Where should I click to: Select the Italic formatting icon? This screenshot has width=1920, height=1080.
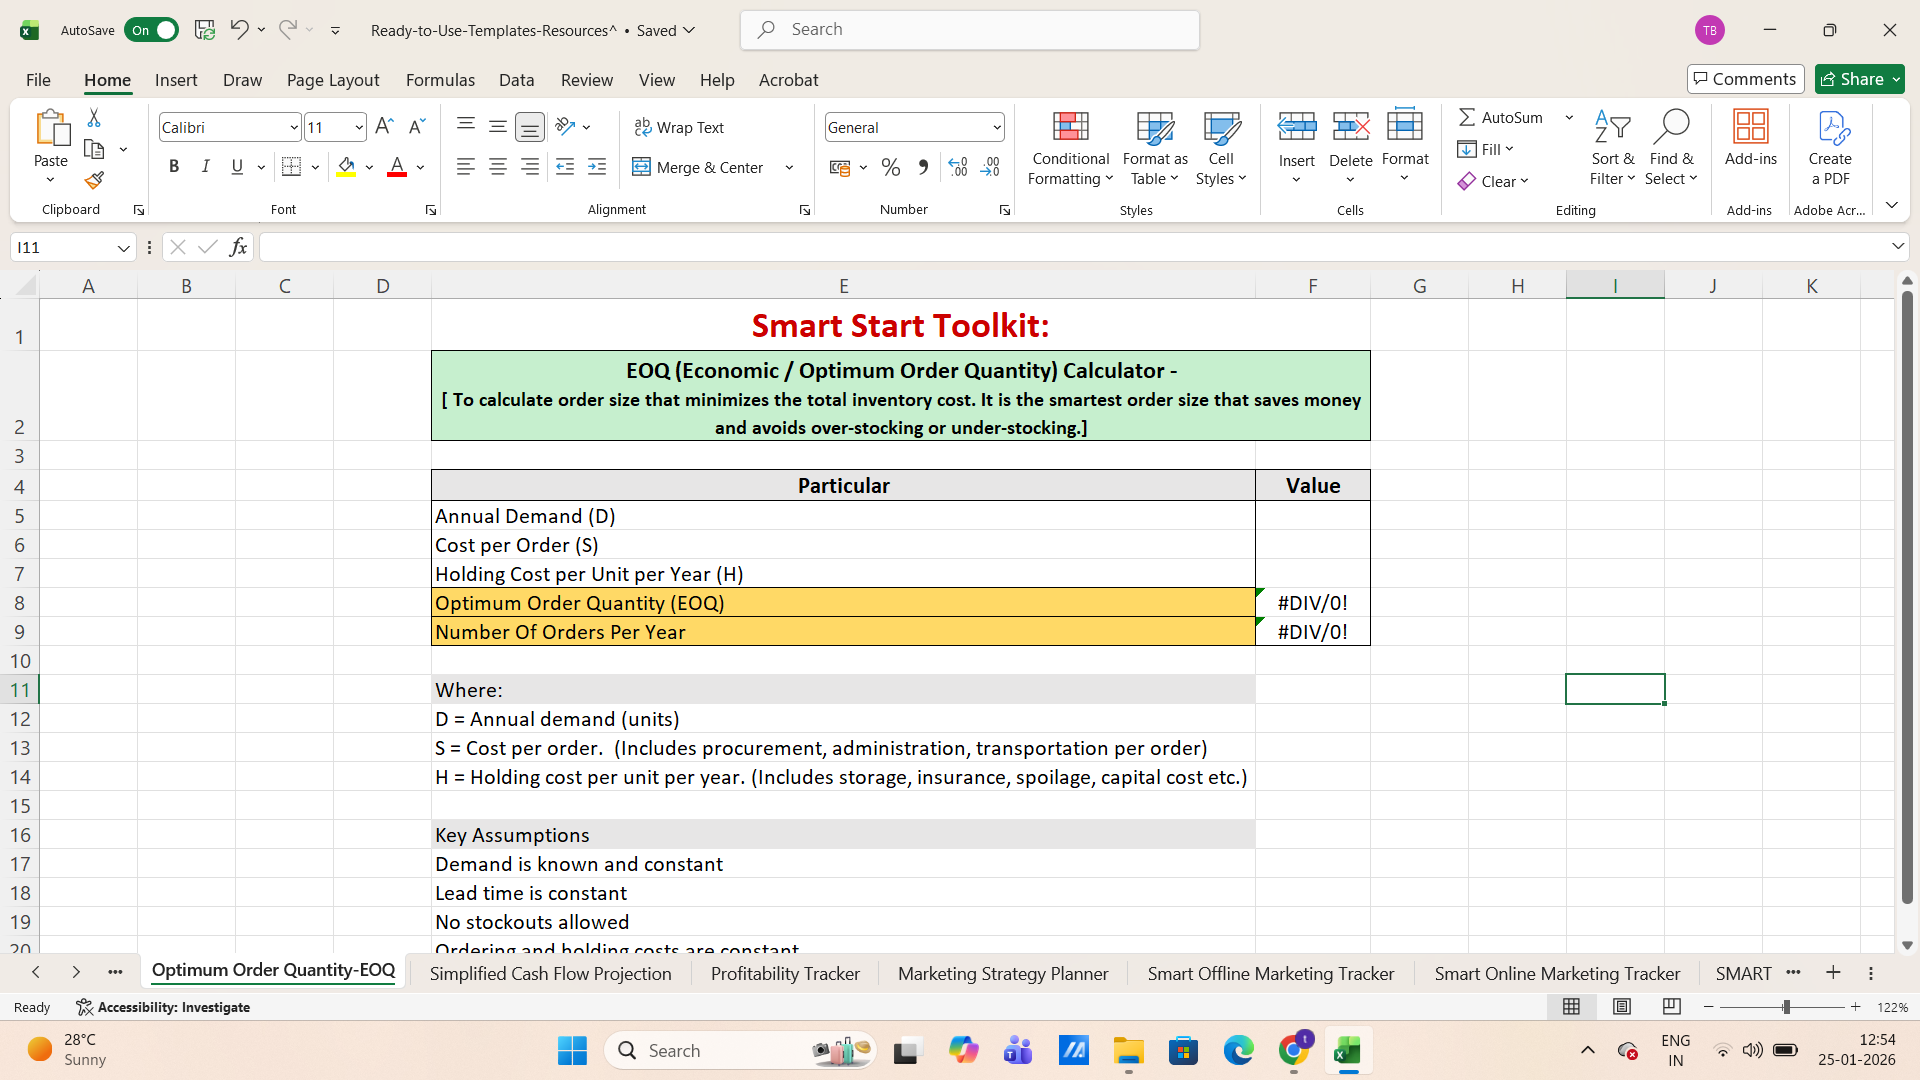(x=206, y=166)
